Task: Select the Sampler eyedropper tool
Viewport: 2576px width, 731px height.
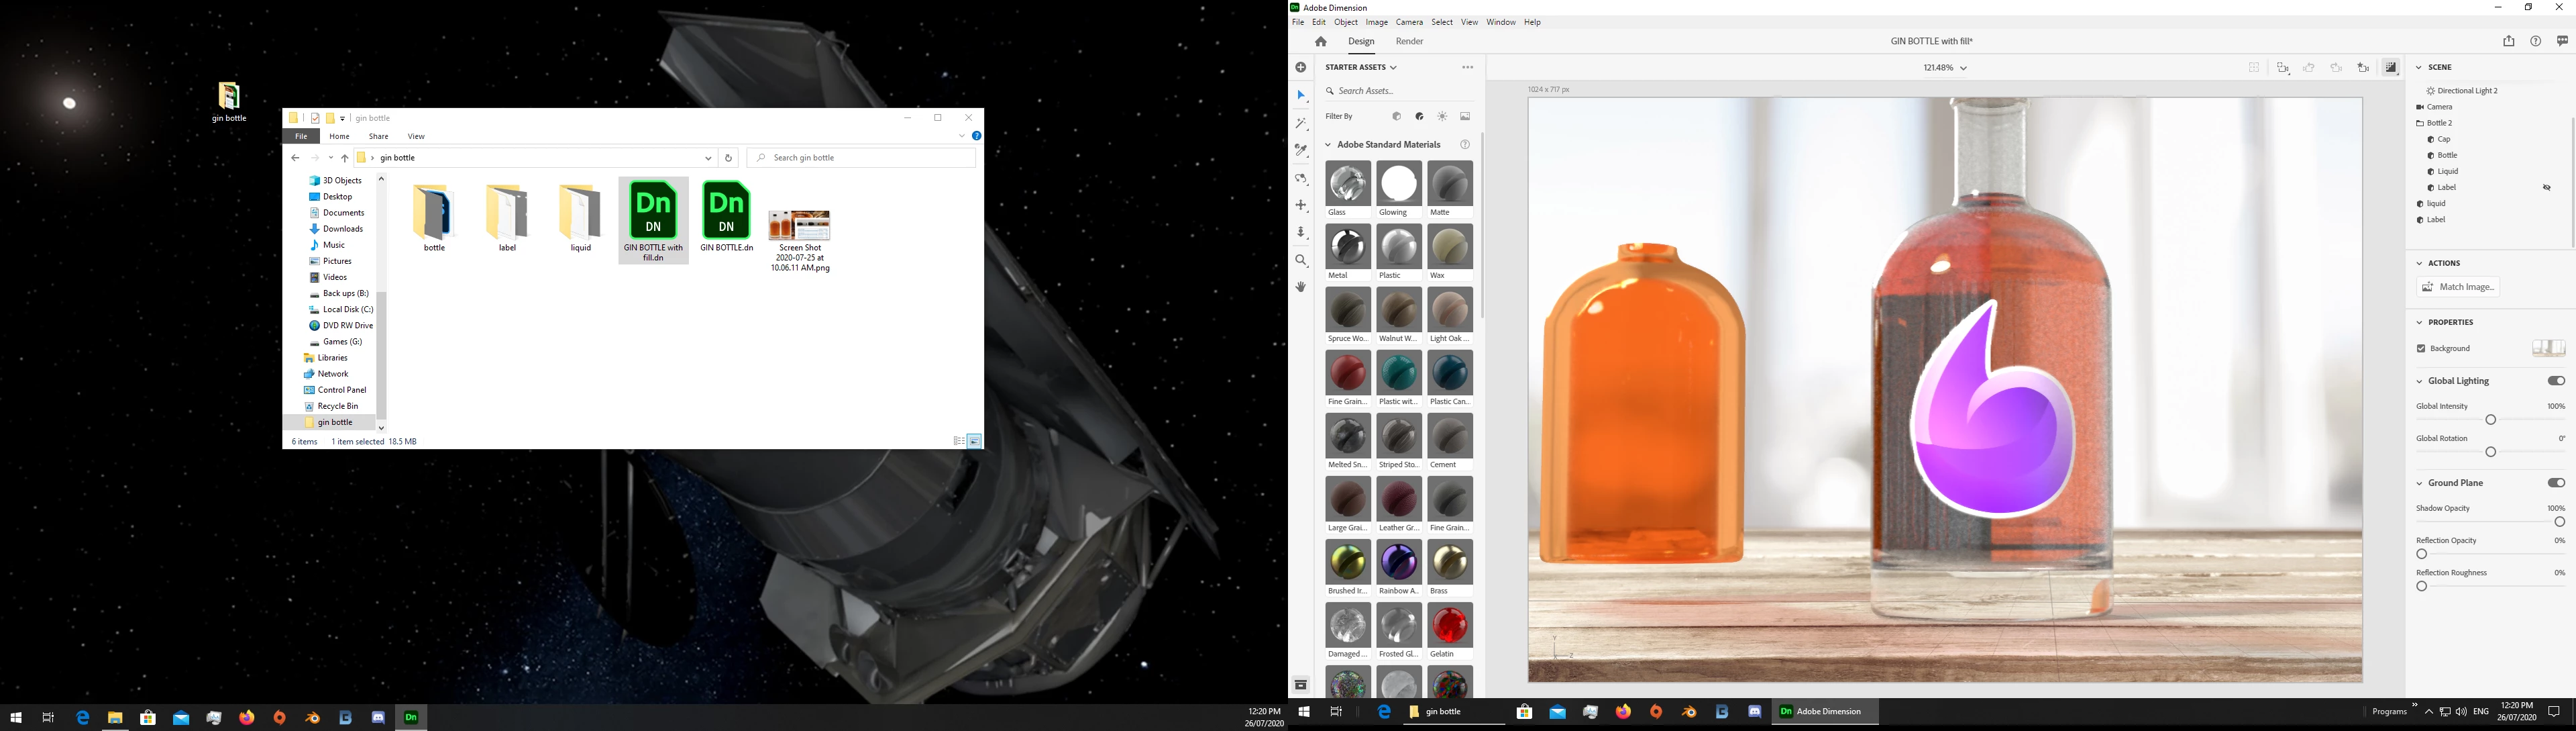Action: [x=1301, y=151]
